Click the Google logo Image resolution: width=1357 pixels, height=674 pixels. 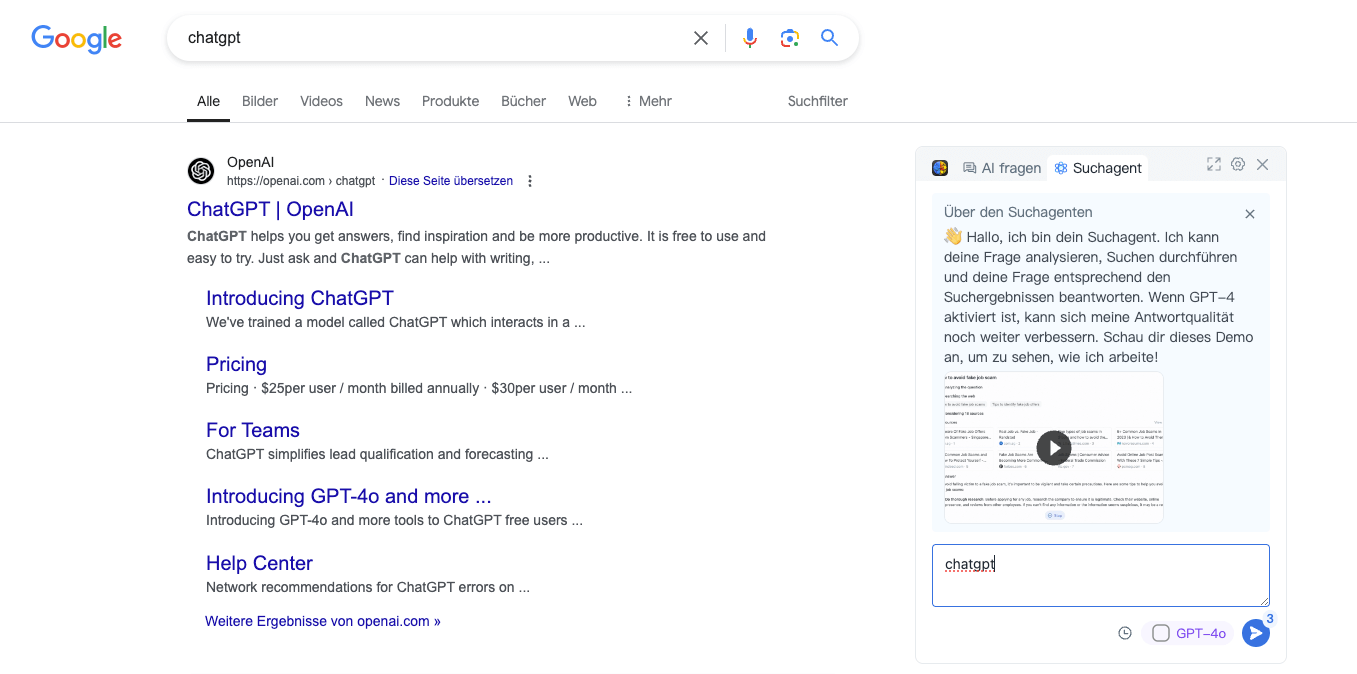click(77, 39)
